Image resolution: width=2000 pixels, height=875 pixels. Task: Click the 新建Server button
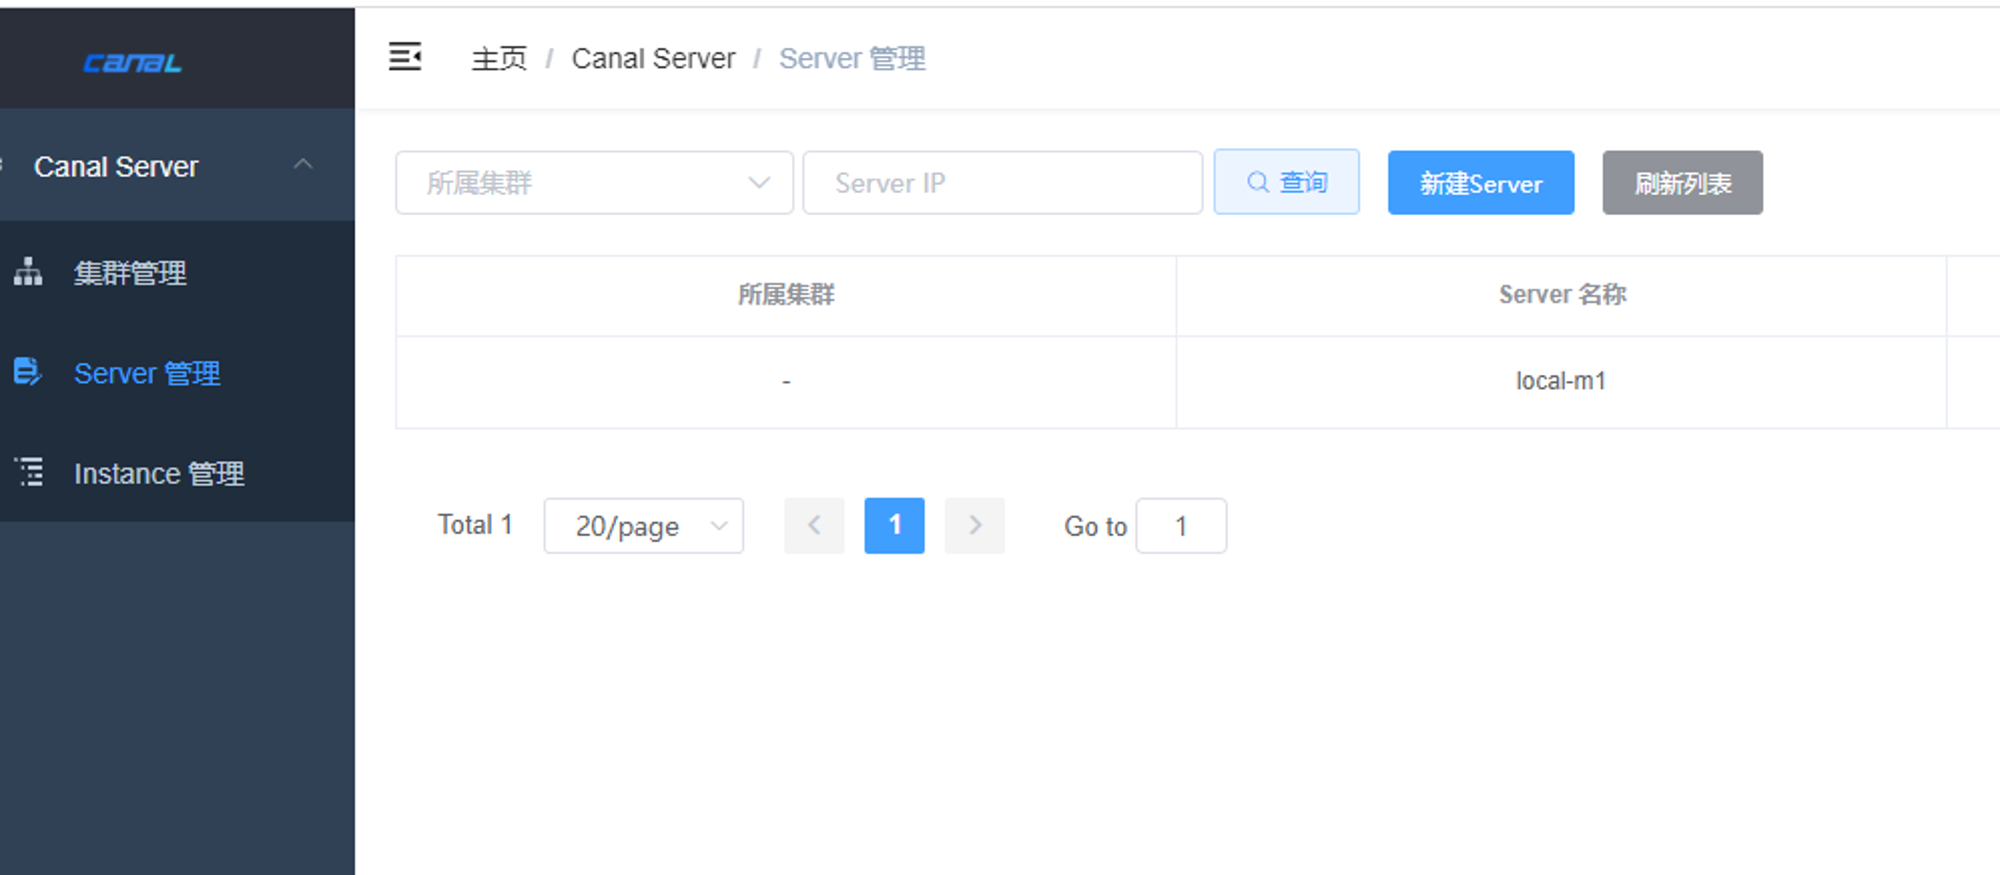(x=1481, y=183)
